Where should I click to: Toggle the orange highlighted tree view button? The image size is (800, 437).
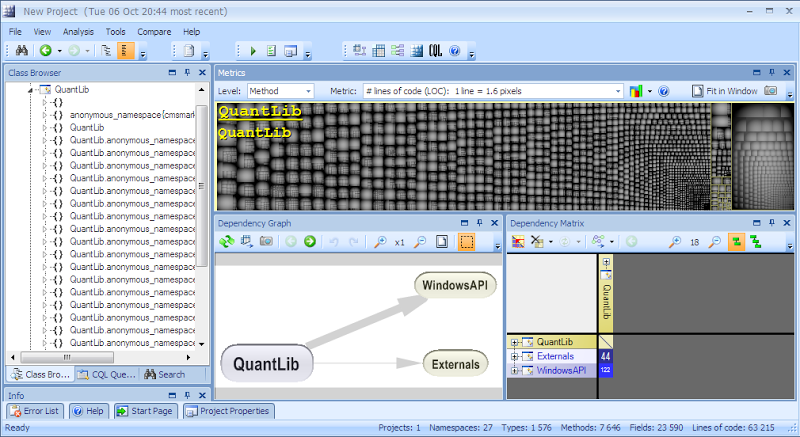126,50
